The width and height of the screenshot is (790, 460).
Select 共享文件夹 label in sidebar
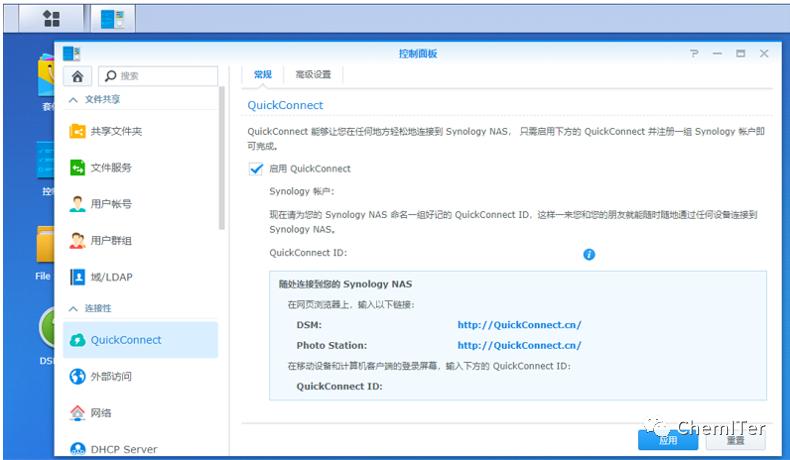click(x=116, y=132)
